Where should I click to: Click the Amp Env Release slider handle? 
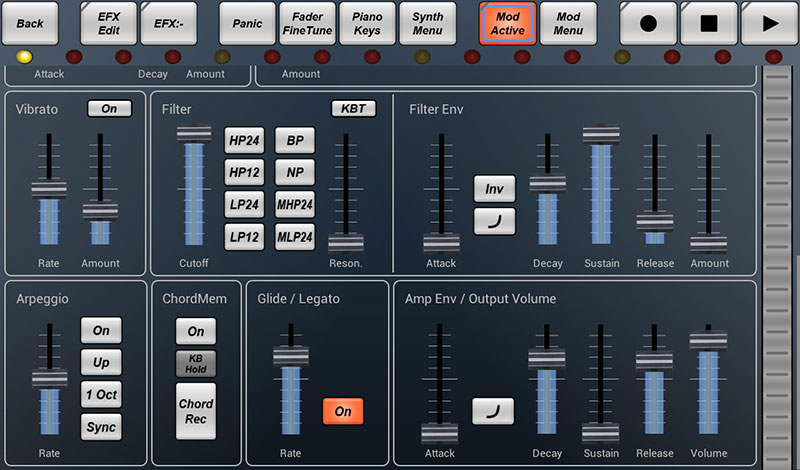(654, 360)
